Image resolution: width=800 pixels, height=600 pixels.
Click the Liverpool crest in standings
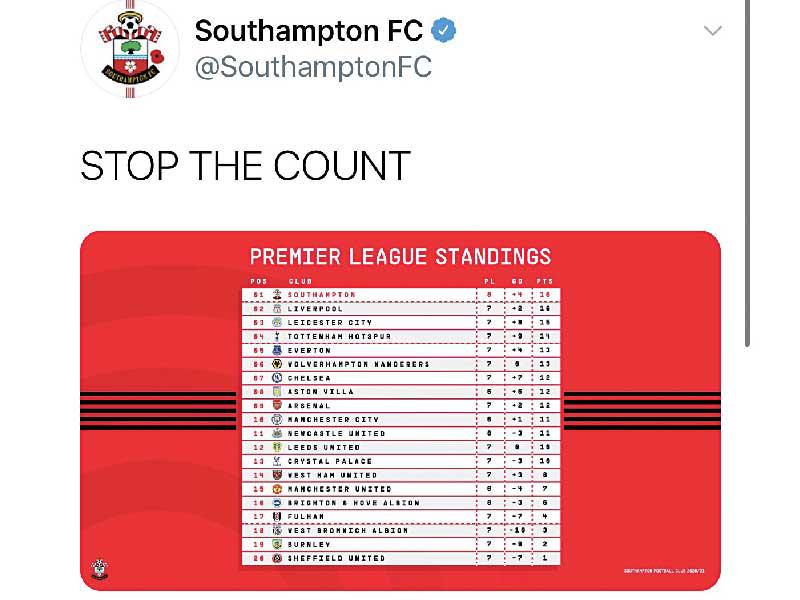coord(275,309)
